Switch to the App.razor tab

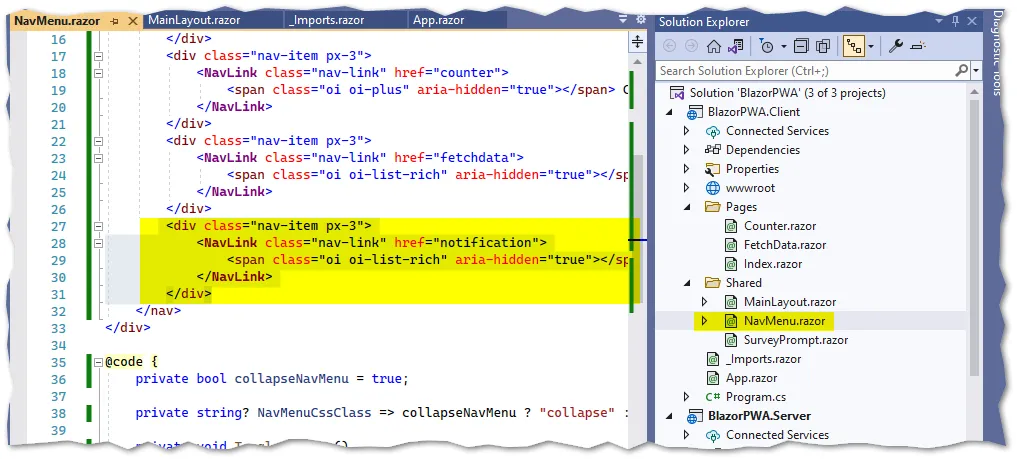(438, 20)
